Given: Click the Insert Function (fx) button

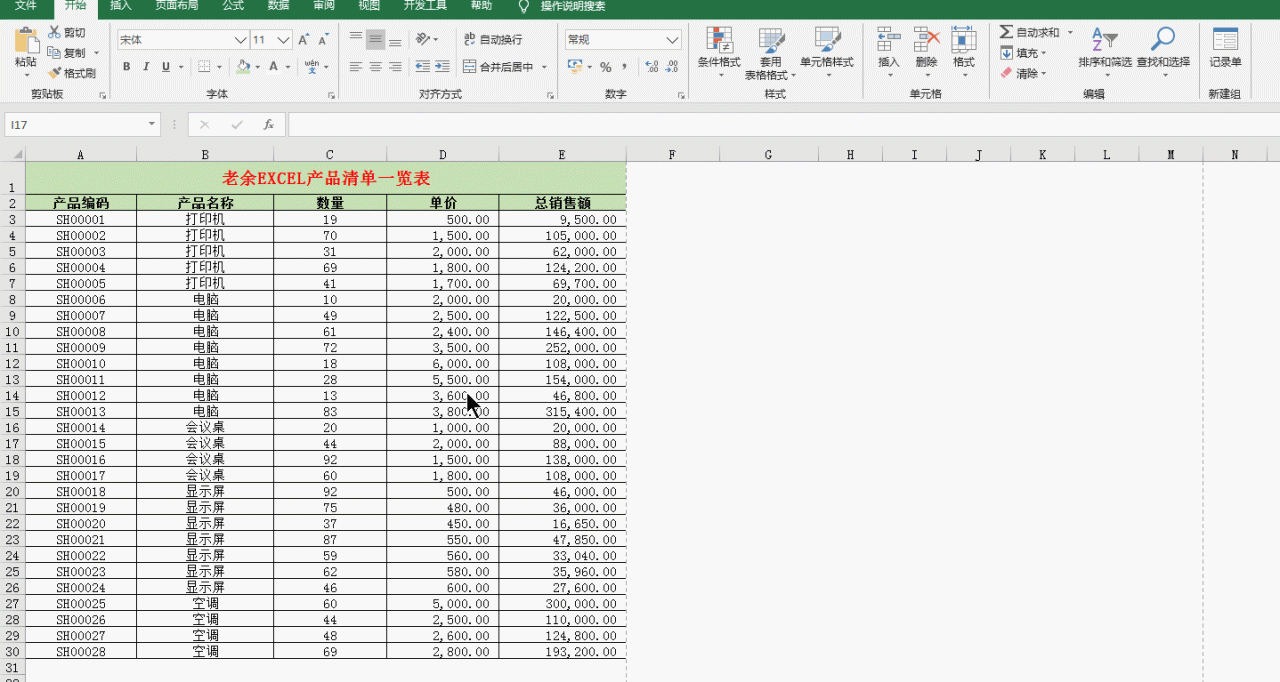Looking at the screenshot, I should [268, 125].
